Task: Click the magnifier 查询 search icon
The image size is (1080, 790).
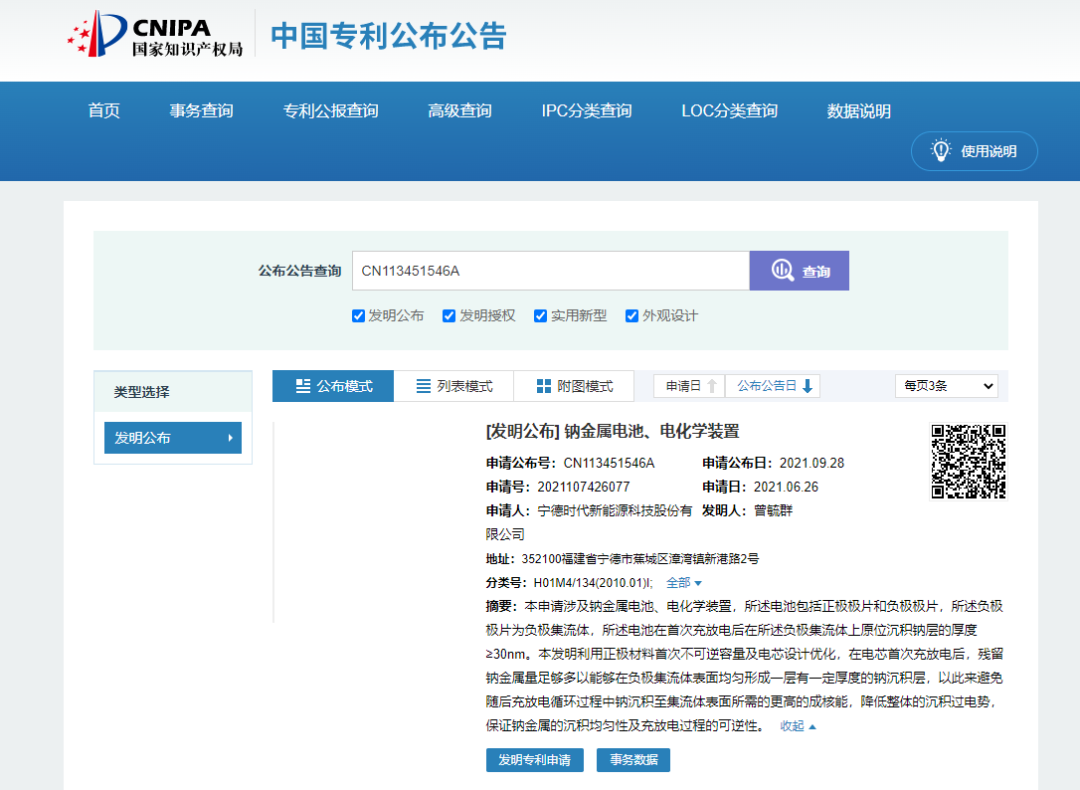Action: pos(782,271)
